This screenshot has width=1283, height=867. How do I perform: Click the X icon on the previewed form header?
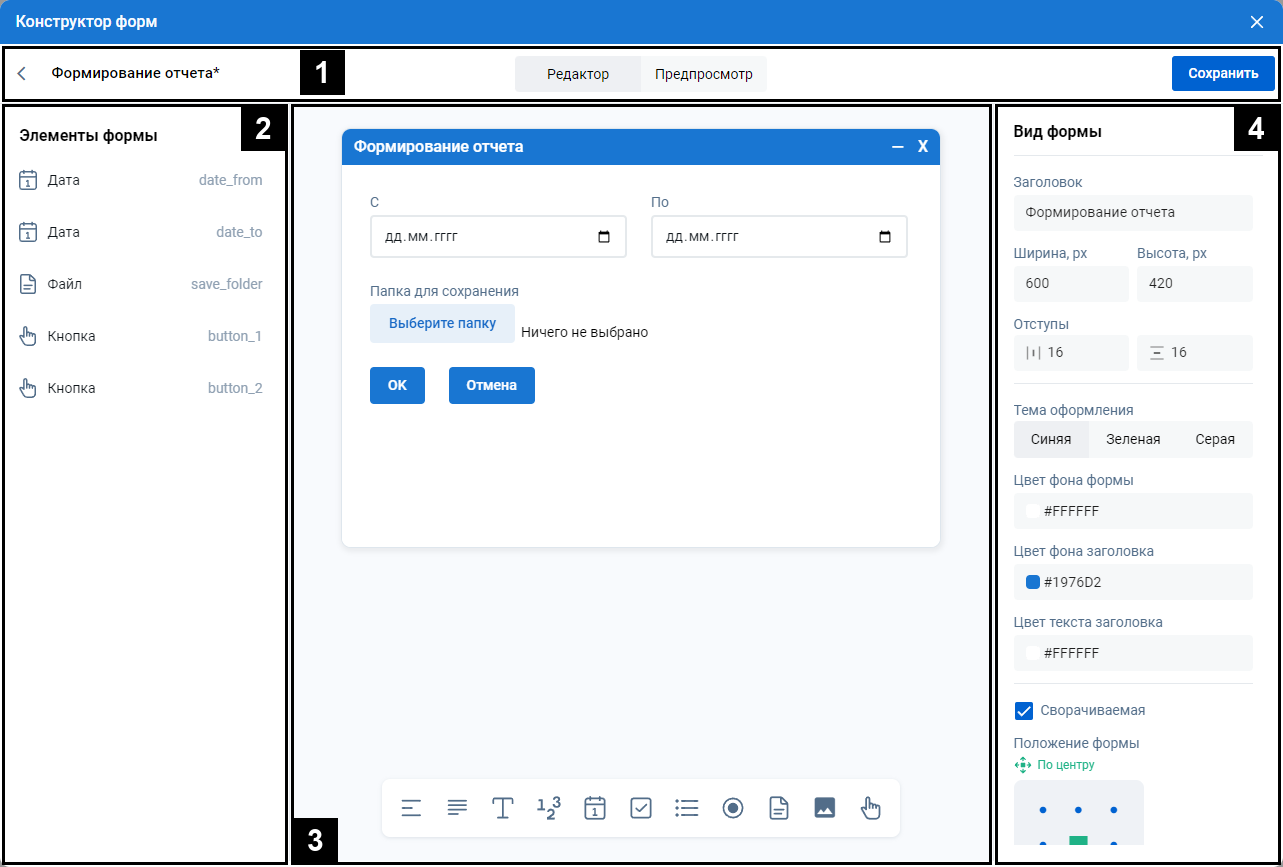click(923, 147)
